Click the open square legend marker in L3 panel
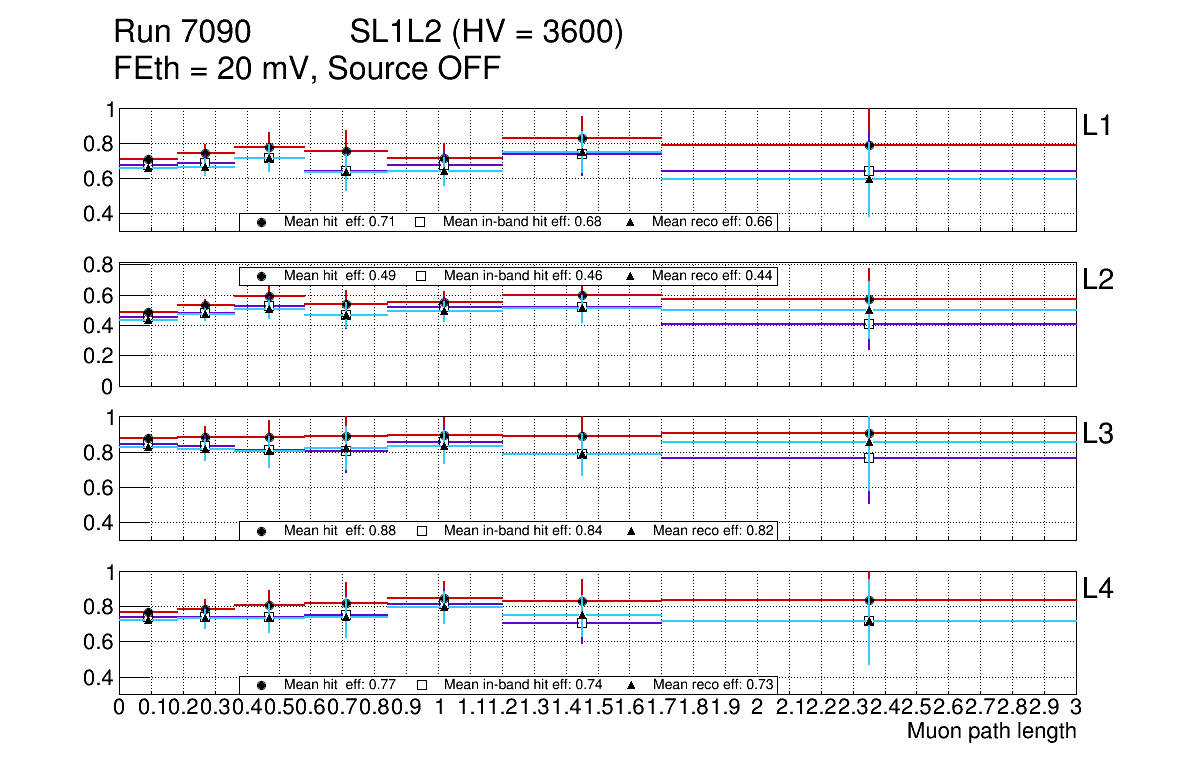1196x772 pixels. [422, 531]
